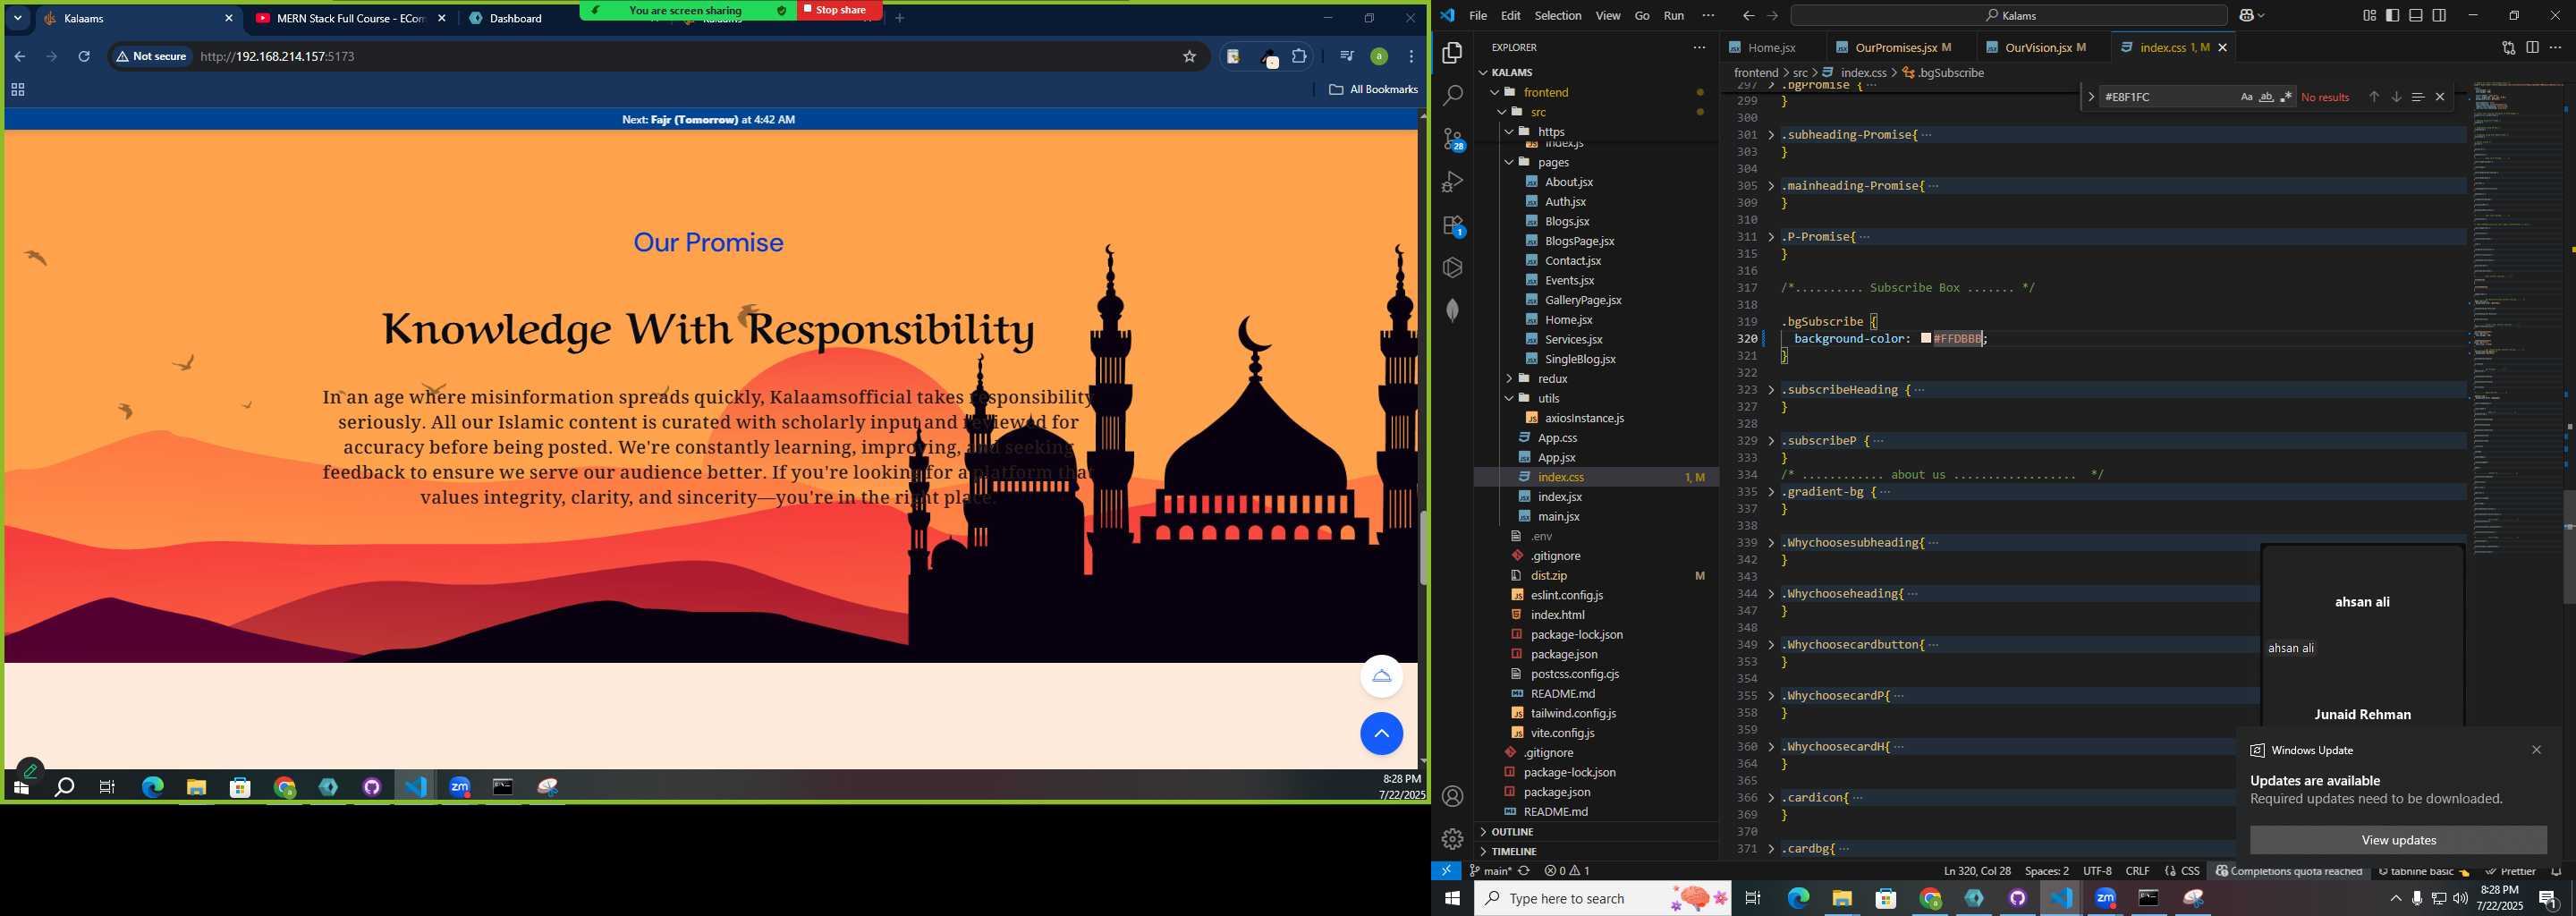
Task: Open Source Control view with 28 badge
Action: click(1452, 139)
